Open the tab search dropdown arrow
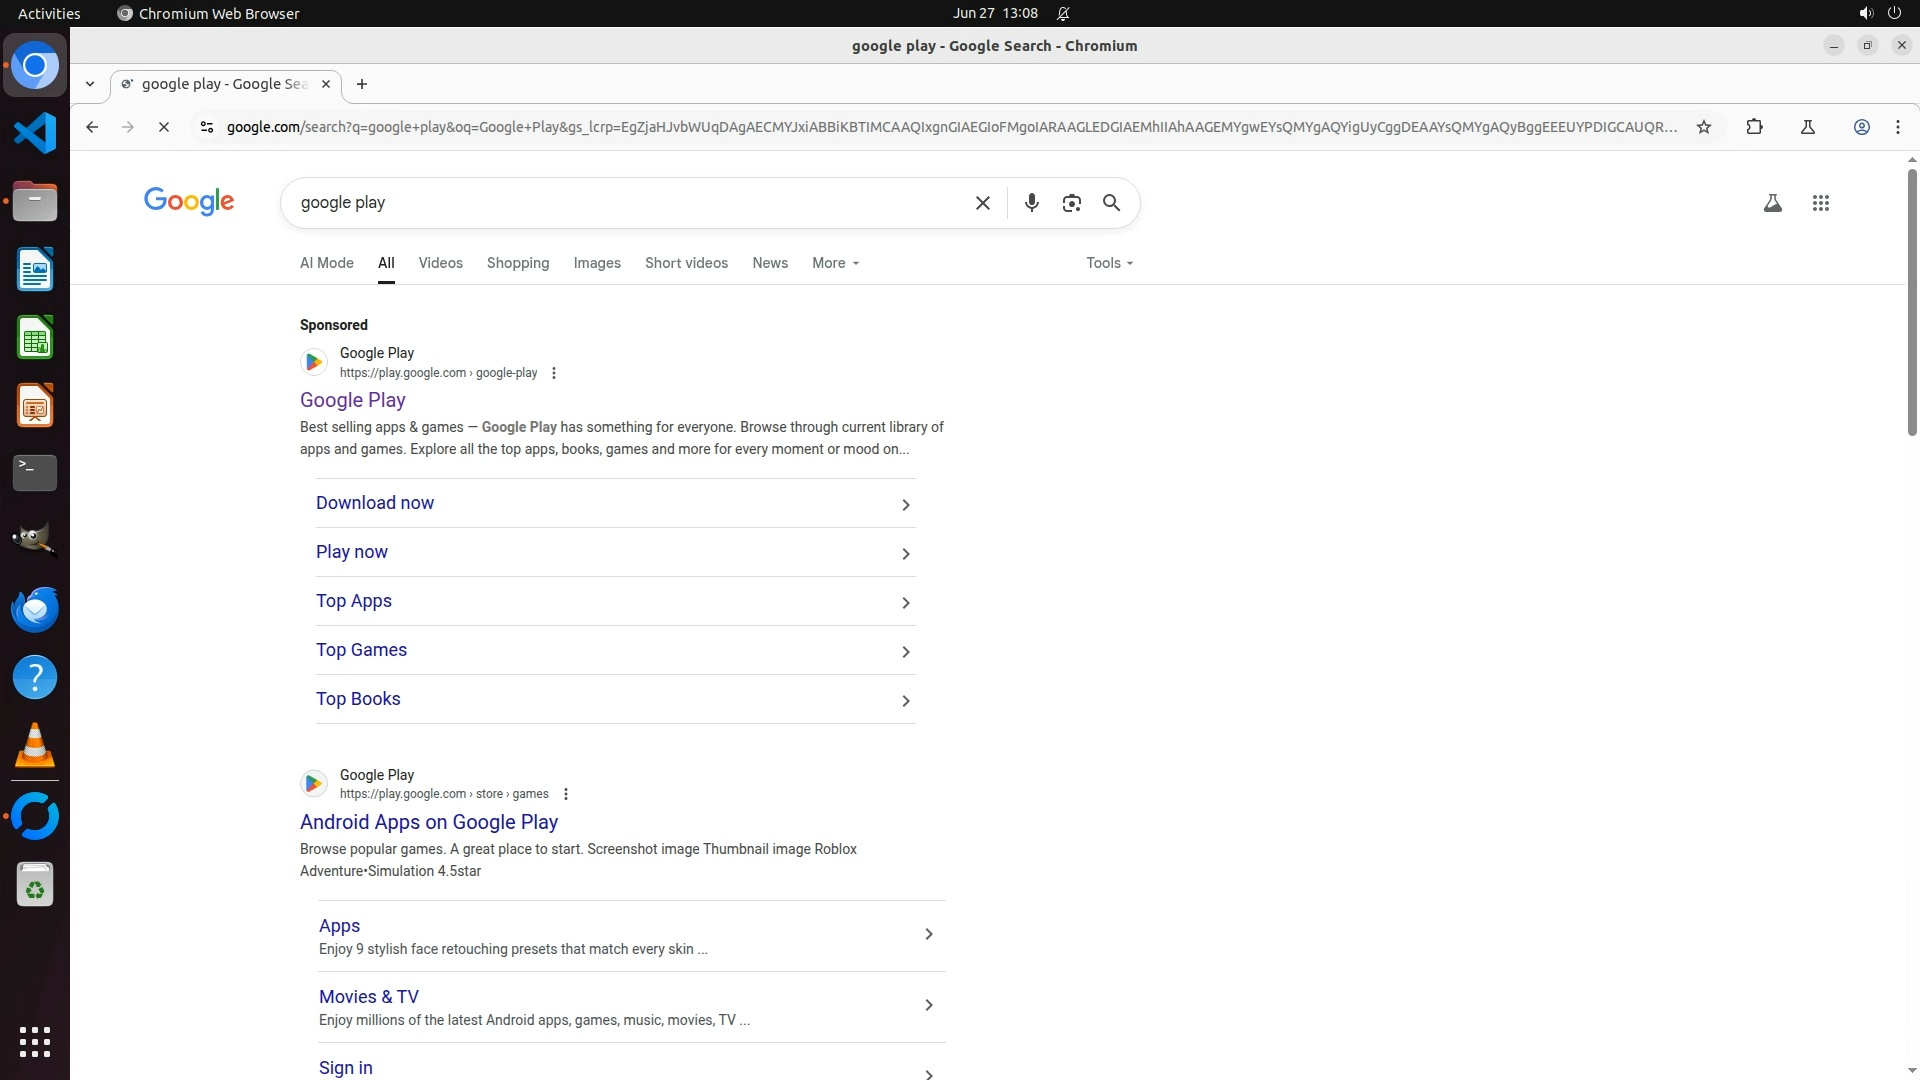This screenshot has width=1920, height=1080. (x=90, y=84)
